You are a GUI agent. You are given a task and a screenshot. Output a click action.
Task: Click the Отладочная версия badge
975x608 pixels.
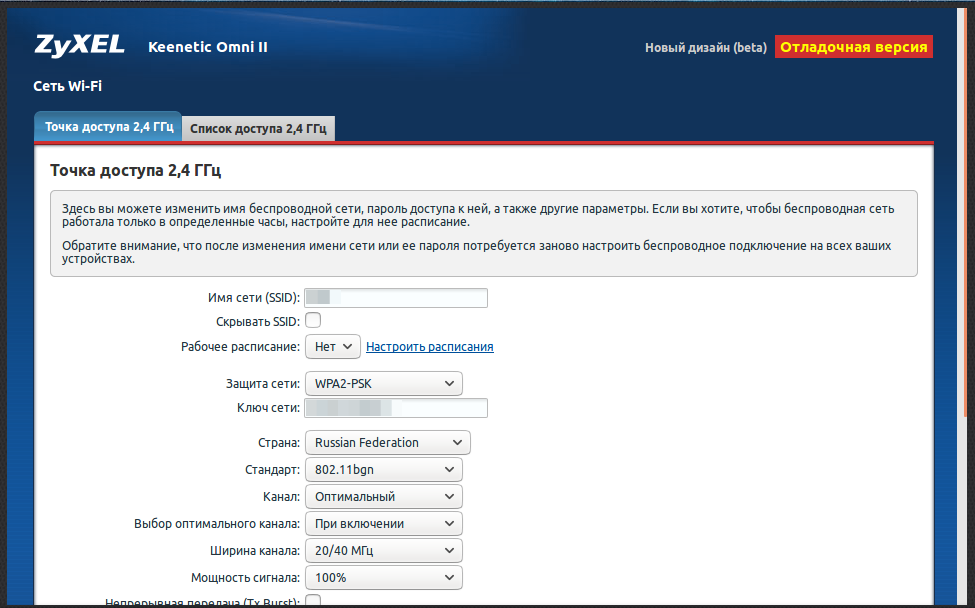pos(854,47)
